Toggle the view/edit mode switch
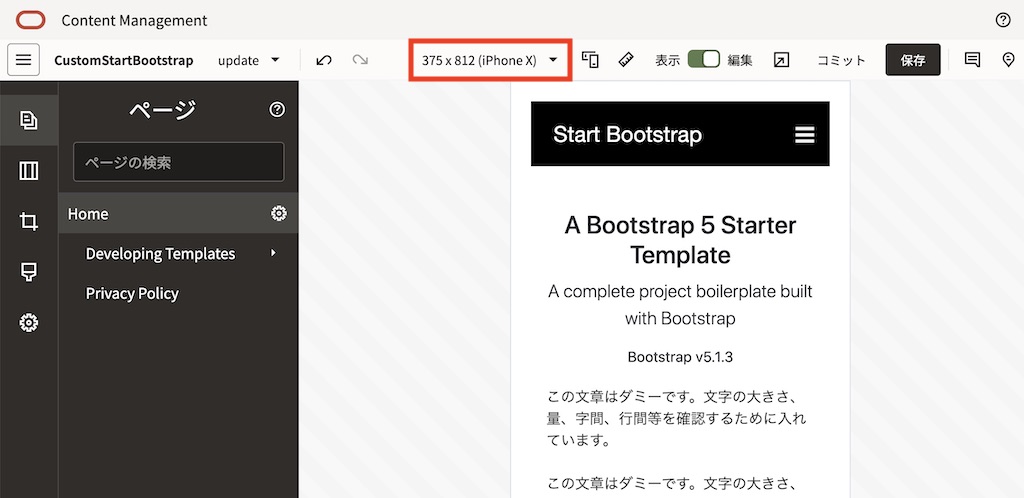Viewport: 1024px width, 498px height. 704,60
